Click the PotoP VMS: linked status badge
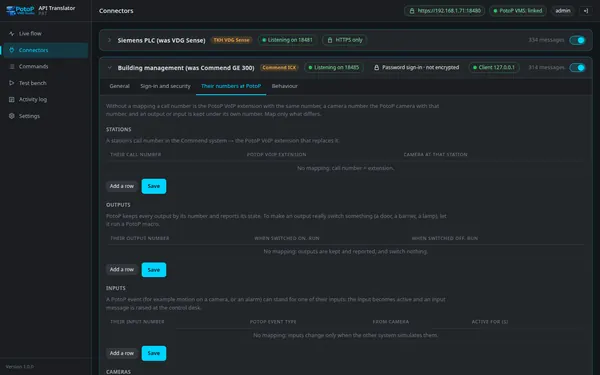 [x=518, y=11]
